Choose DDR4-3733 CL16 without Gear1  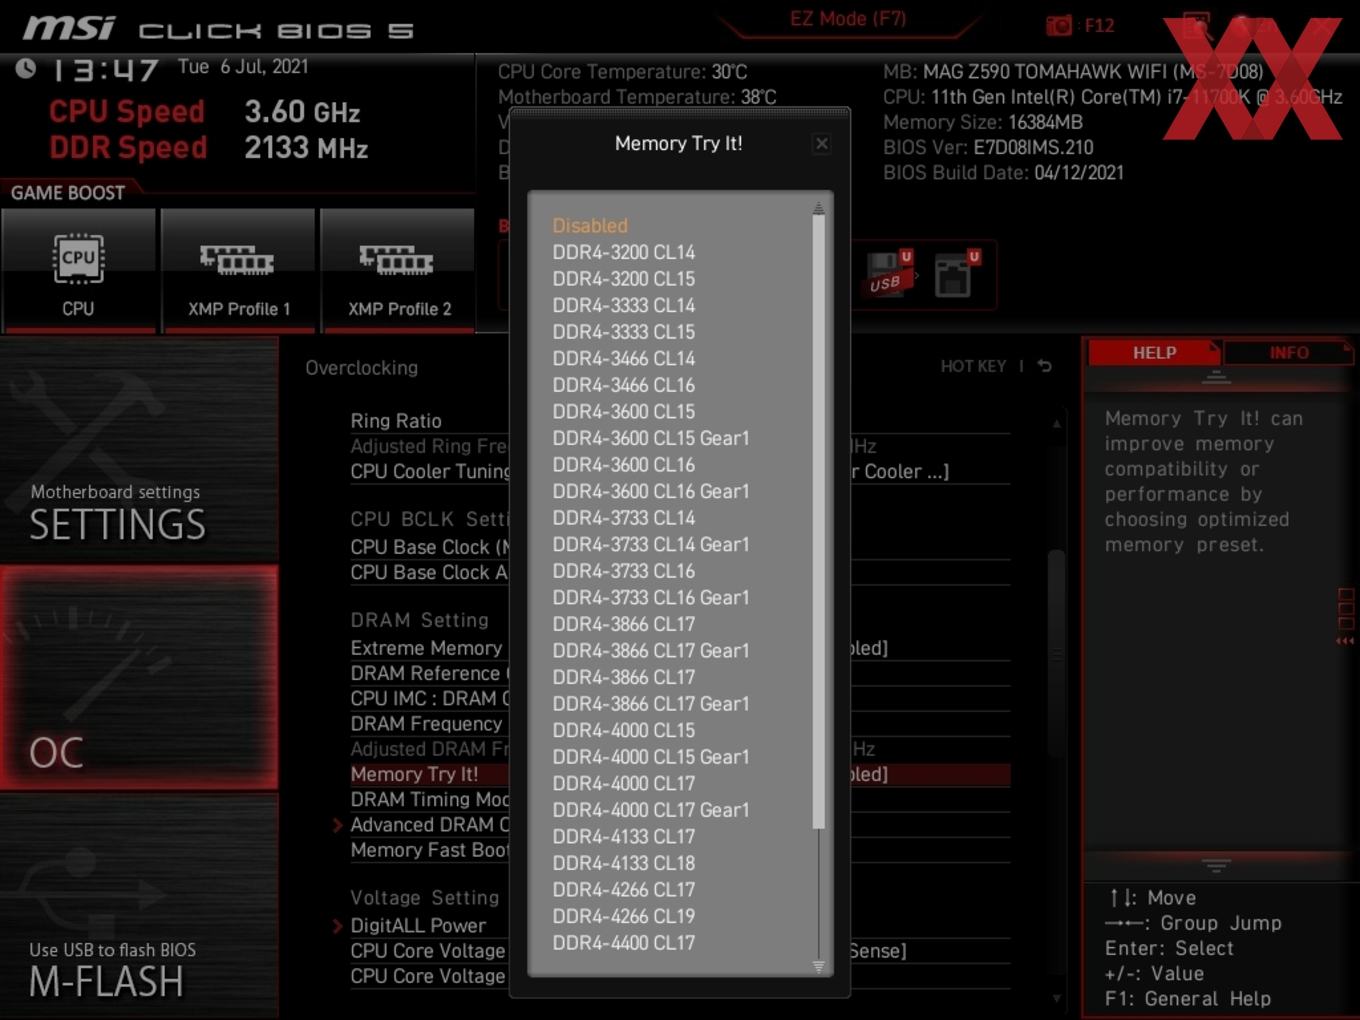[x=624, y=570]
